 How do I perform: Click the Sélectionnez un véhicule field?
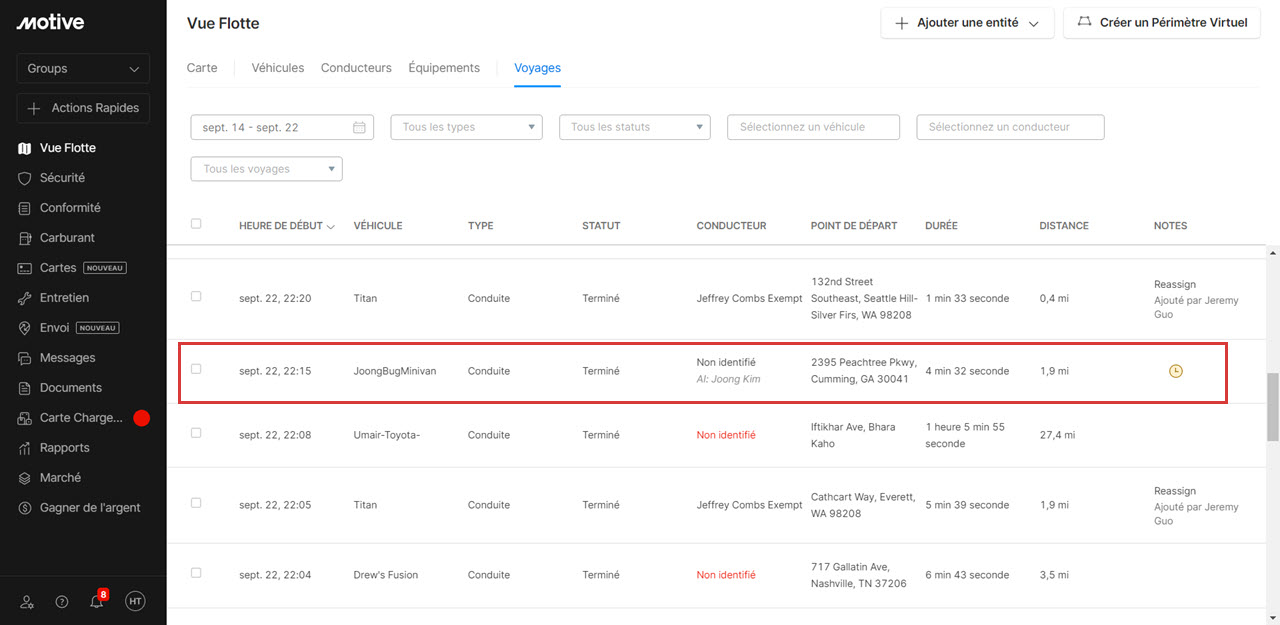tap(813, 127)
